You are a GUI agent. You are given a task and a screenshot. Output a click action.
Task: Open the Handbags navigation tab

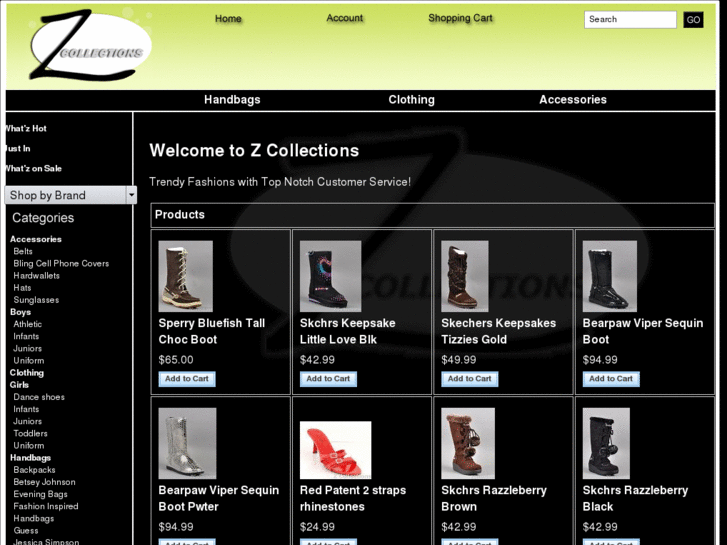click(x=232, y=100)
